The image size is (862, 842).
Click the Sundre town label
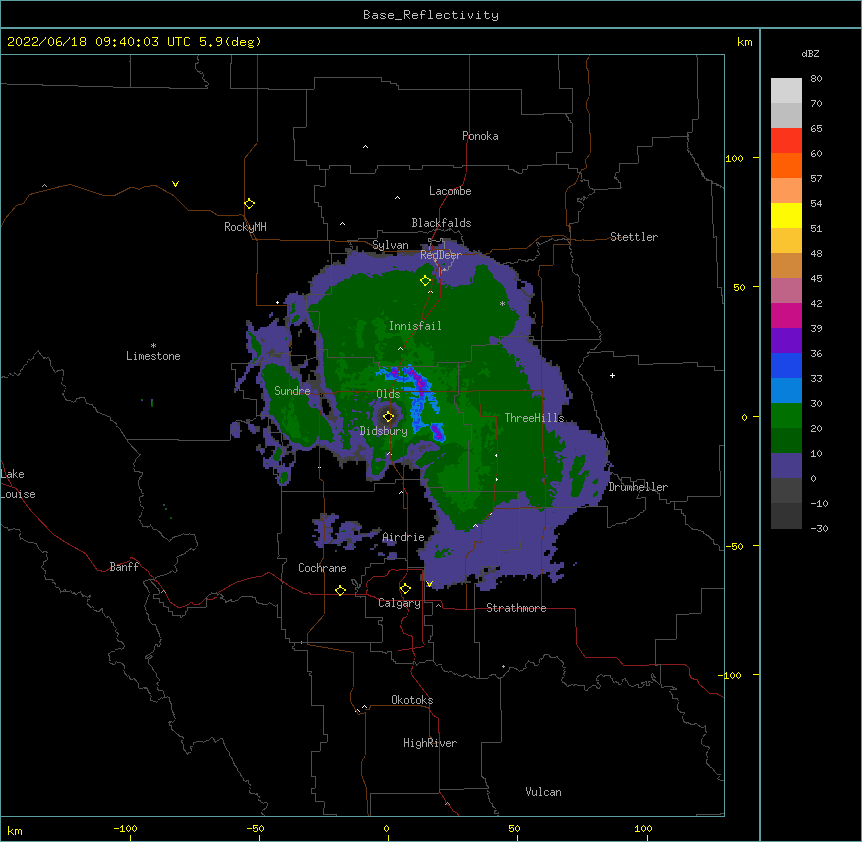292,391
